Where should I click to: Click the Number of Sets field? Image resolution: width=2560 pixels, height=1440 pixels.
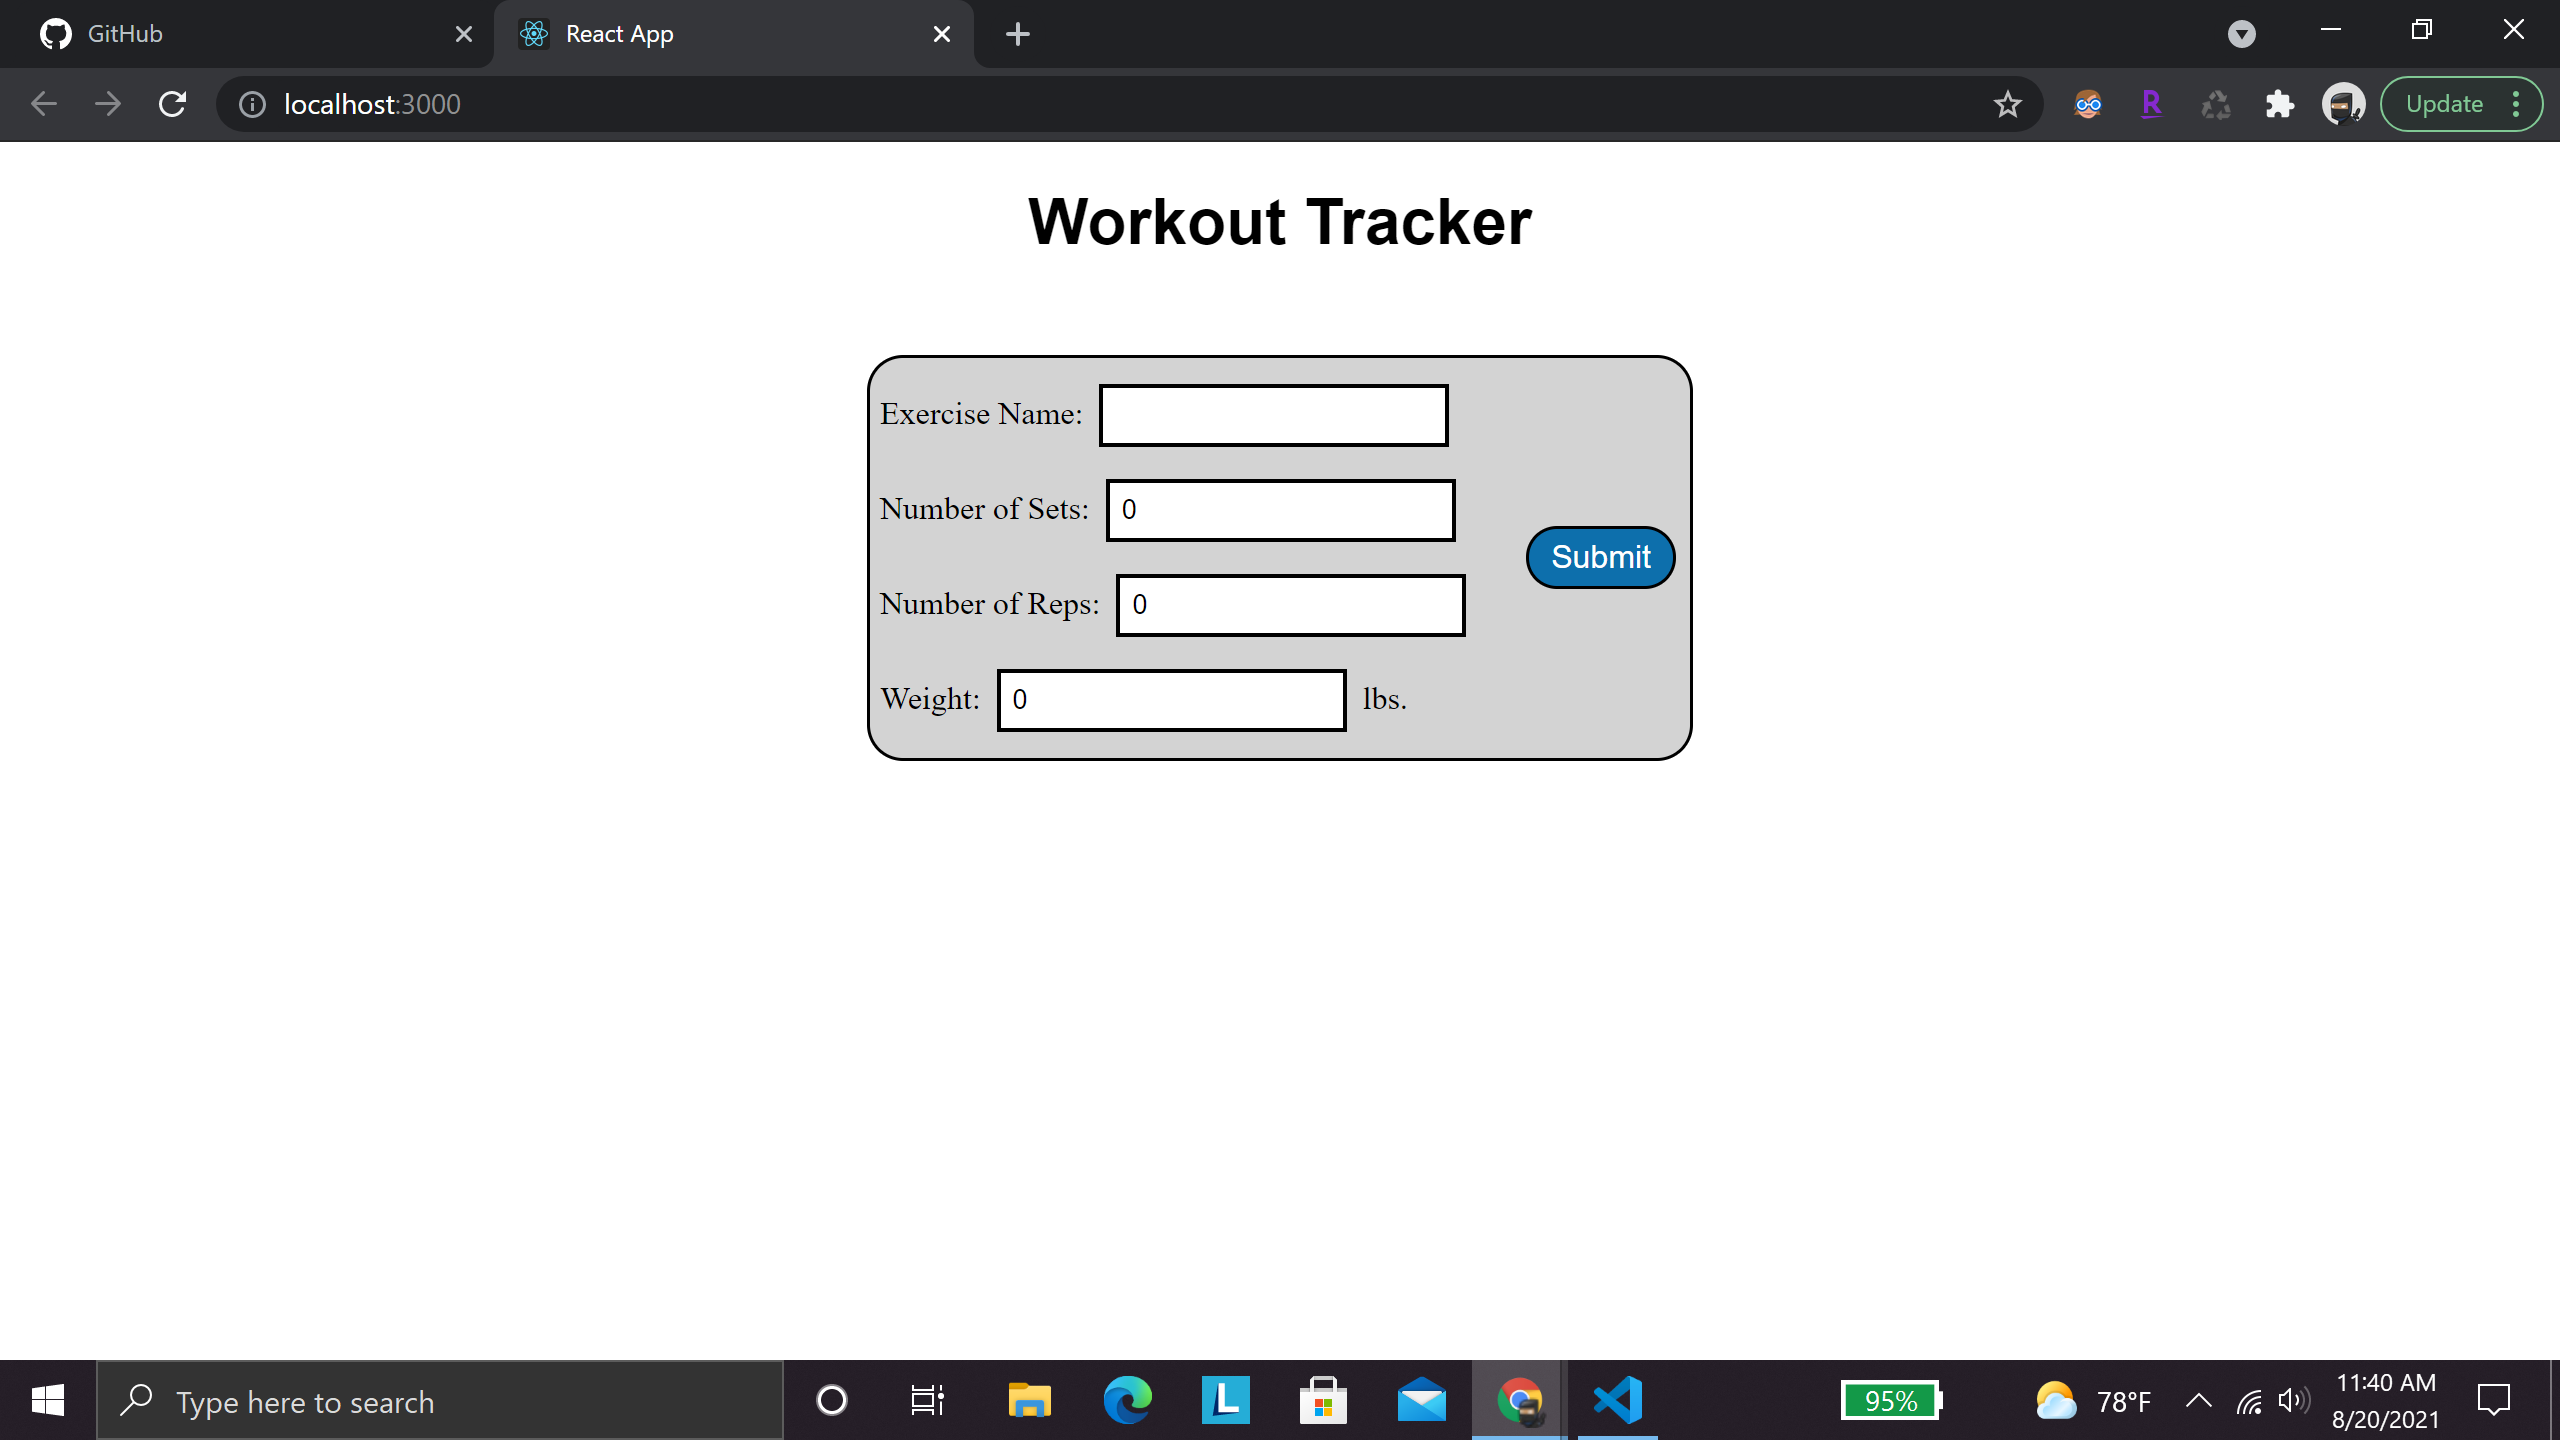tap(1280, 510)
